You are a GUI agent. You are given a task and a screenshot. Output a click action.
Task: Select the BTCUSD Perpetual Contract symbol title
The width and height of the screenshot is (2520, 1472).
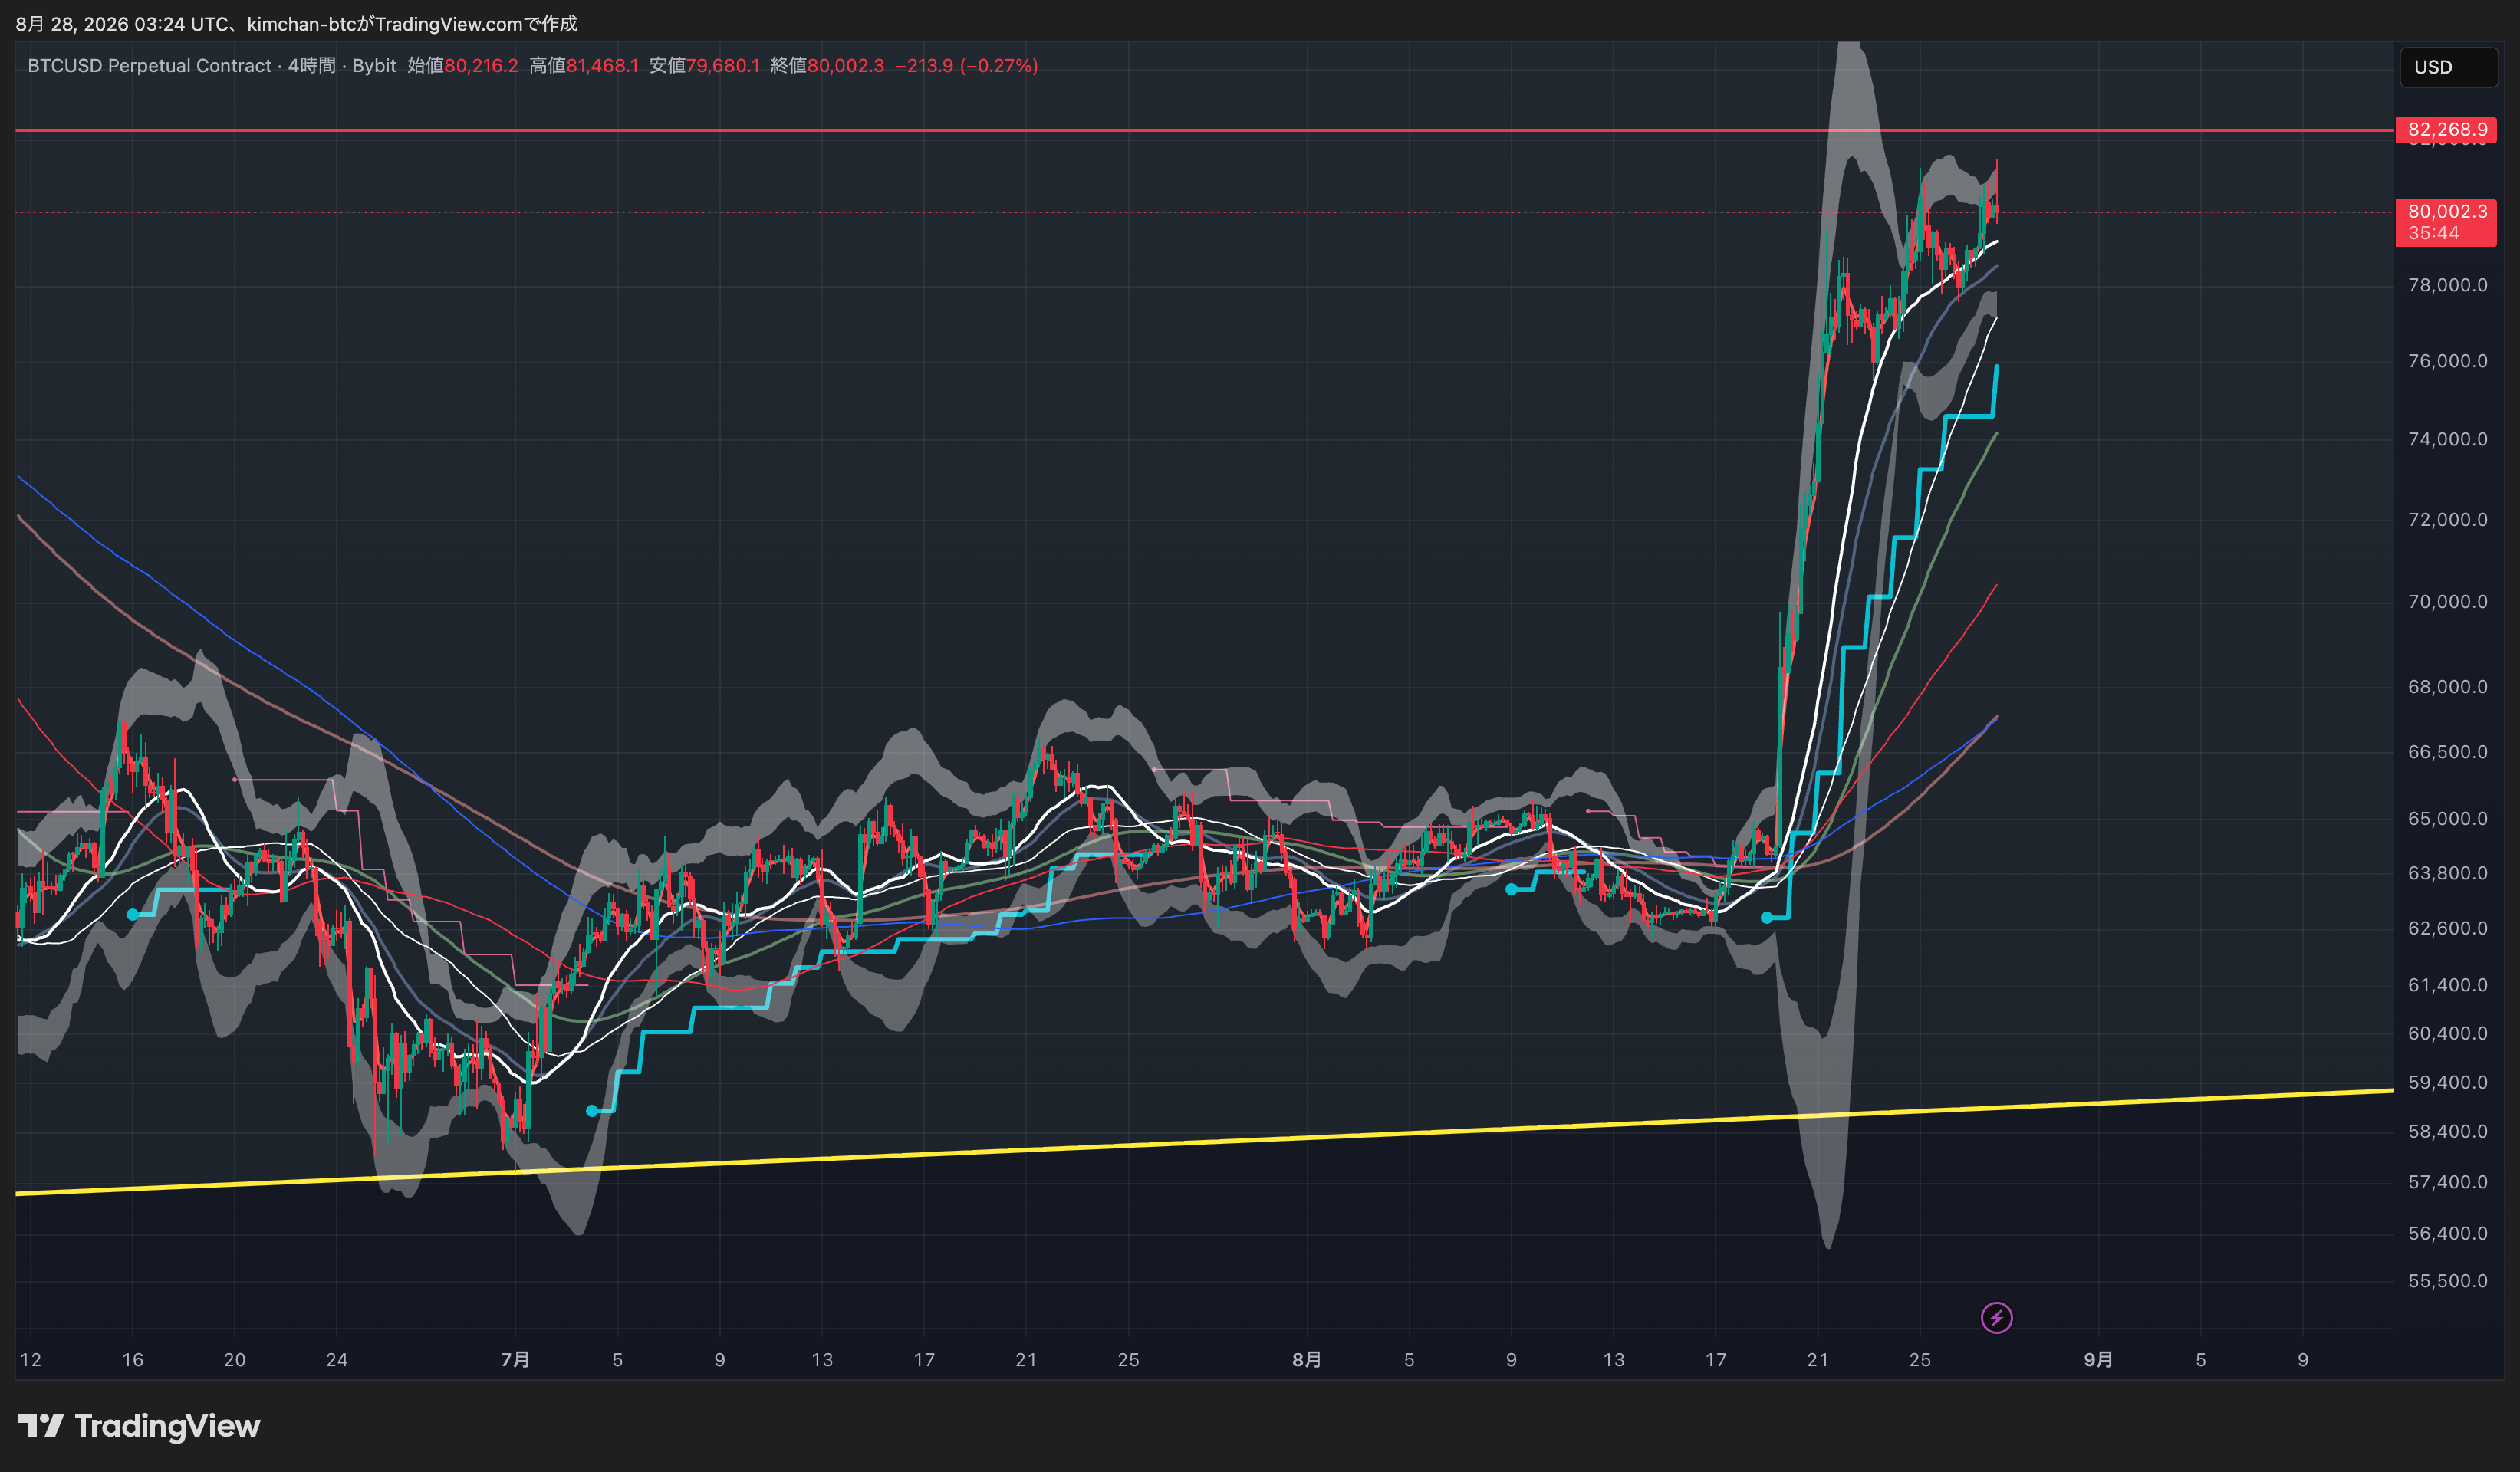click(x=149, y=66)
